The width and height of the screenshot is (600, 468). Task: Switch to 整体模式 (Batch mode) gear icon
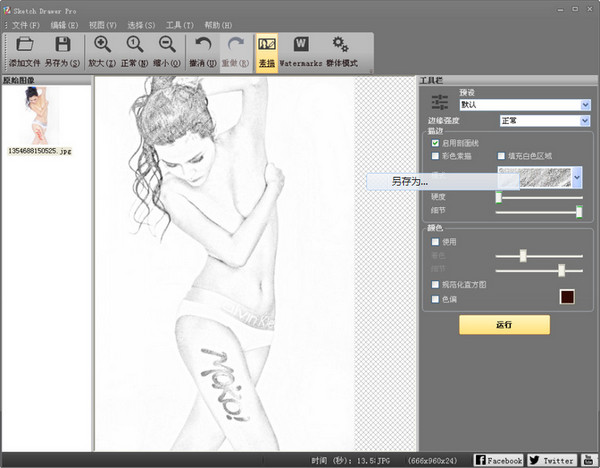[x=340, y=45]
